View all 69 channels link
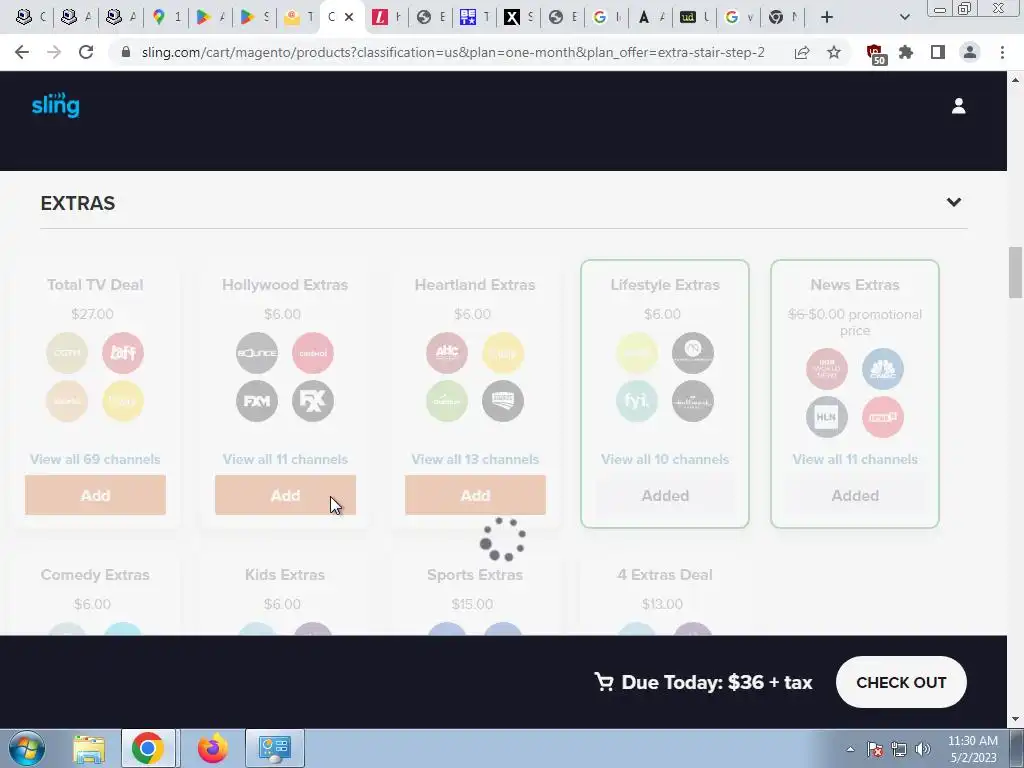This screenshot has width=1024, height=768. [x=95, y=459]
